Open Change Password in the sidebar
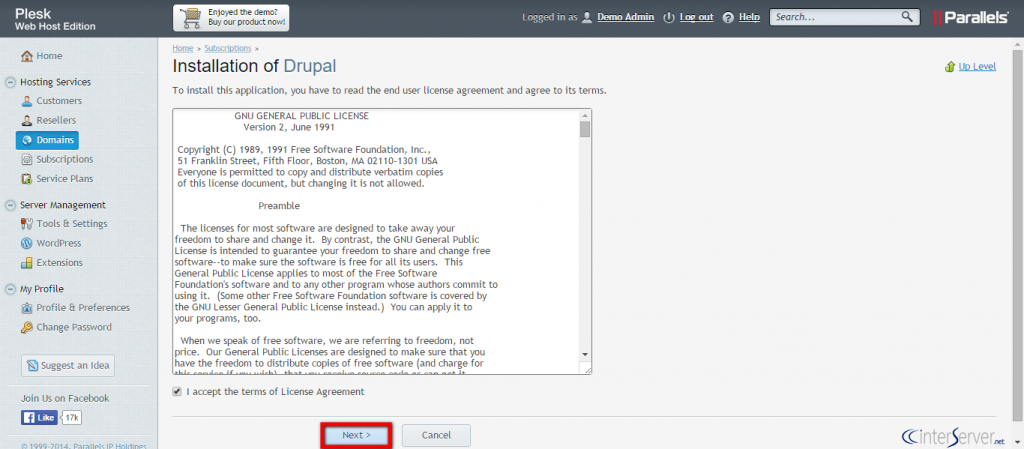Image resolution: width=1024 pixels, height=449 pixels. click(x=74, y=328)
